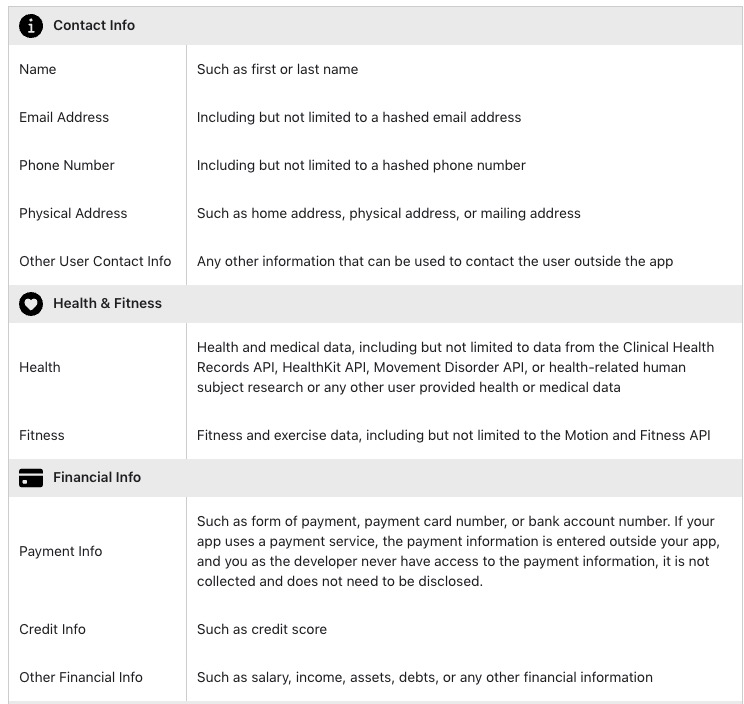
Task: Click the Name data type label
Action: [38, 69]
